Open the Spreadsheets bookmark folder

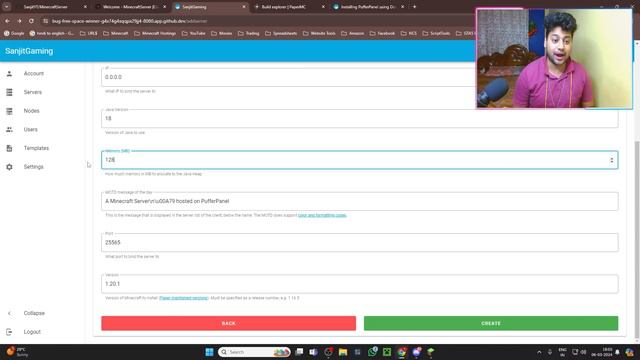[281, 33]
